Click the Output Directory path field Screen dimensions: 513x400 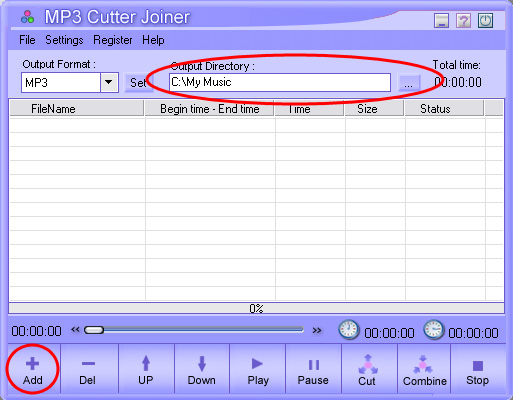click(x=280, y=82)
